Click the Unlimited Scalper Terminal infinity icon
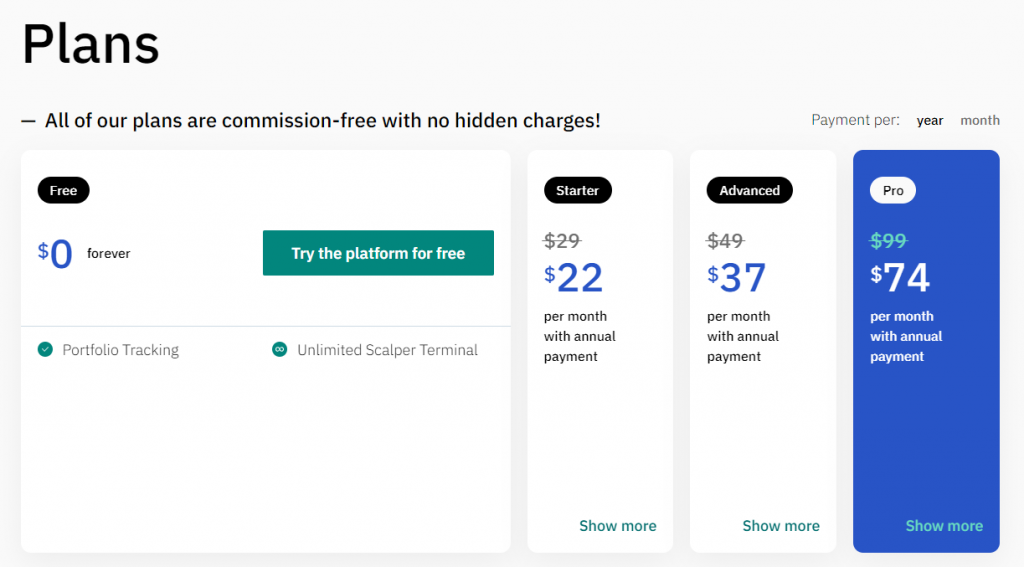Viewport: 1024px width, 567px height. point(280,350)
